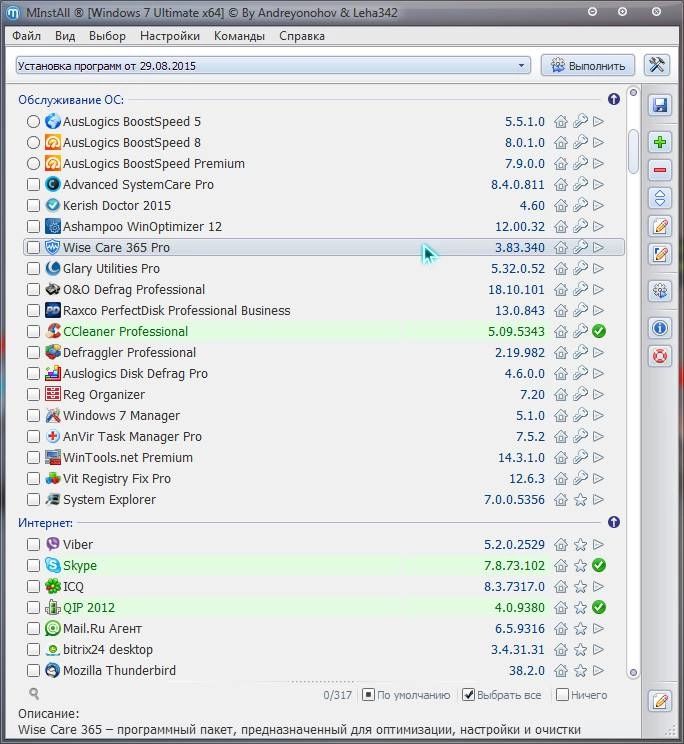Click the star icon for Viber
Screen dimensions: 684x744
pyautogui.click(x=580, y=544)
